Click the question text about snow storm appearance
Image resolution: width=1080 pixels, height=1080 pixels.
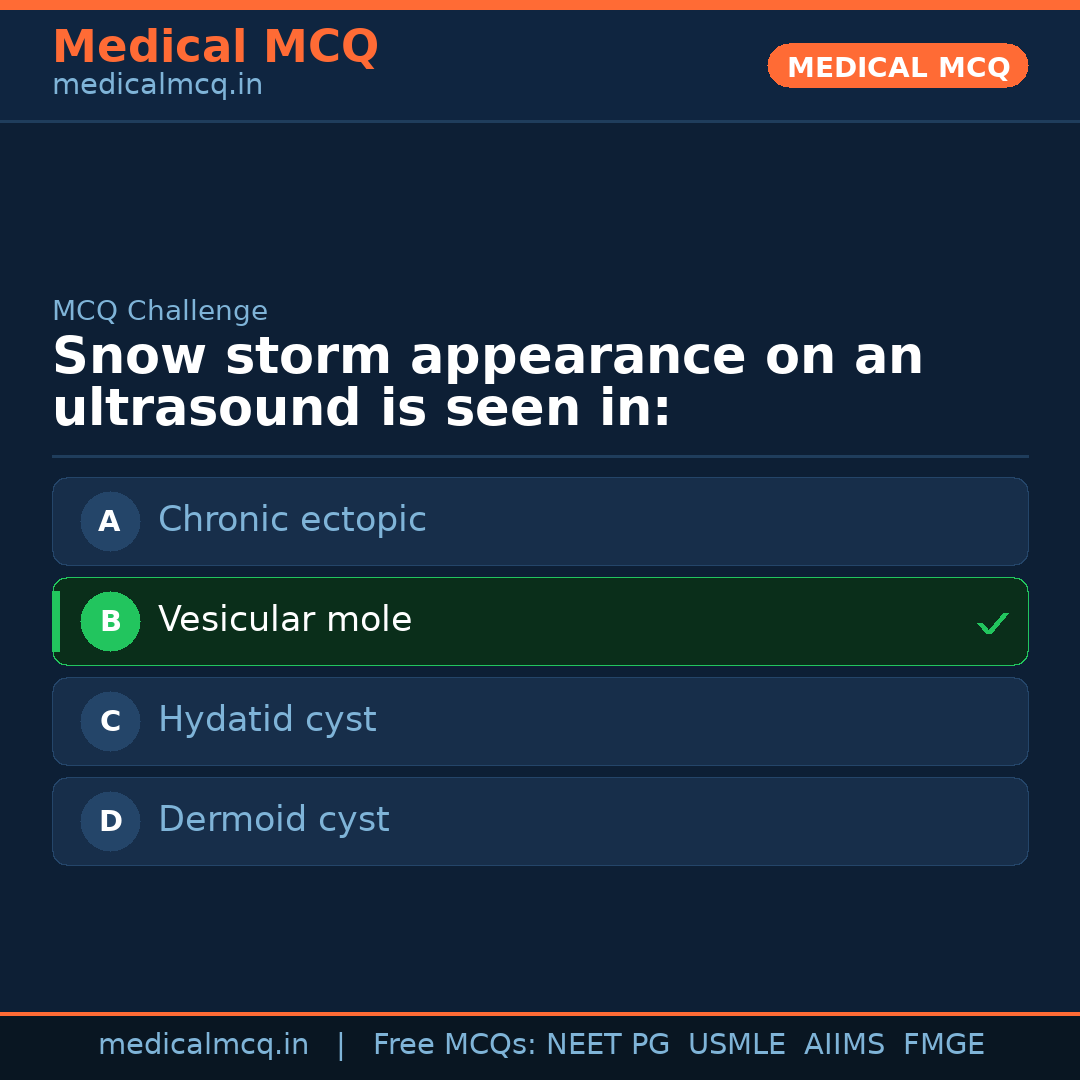click(488, 380)
